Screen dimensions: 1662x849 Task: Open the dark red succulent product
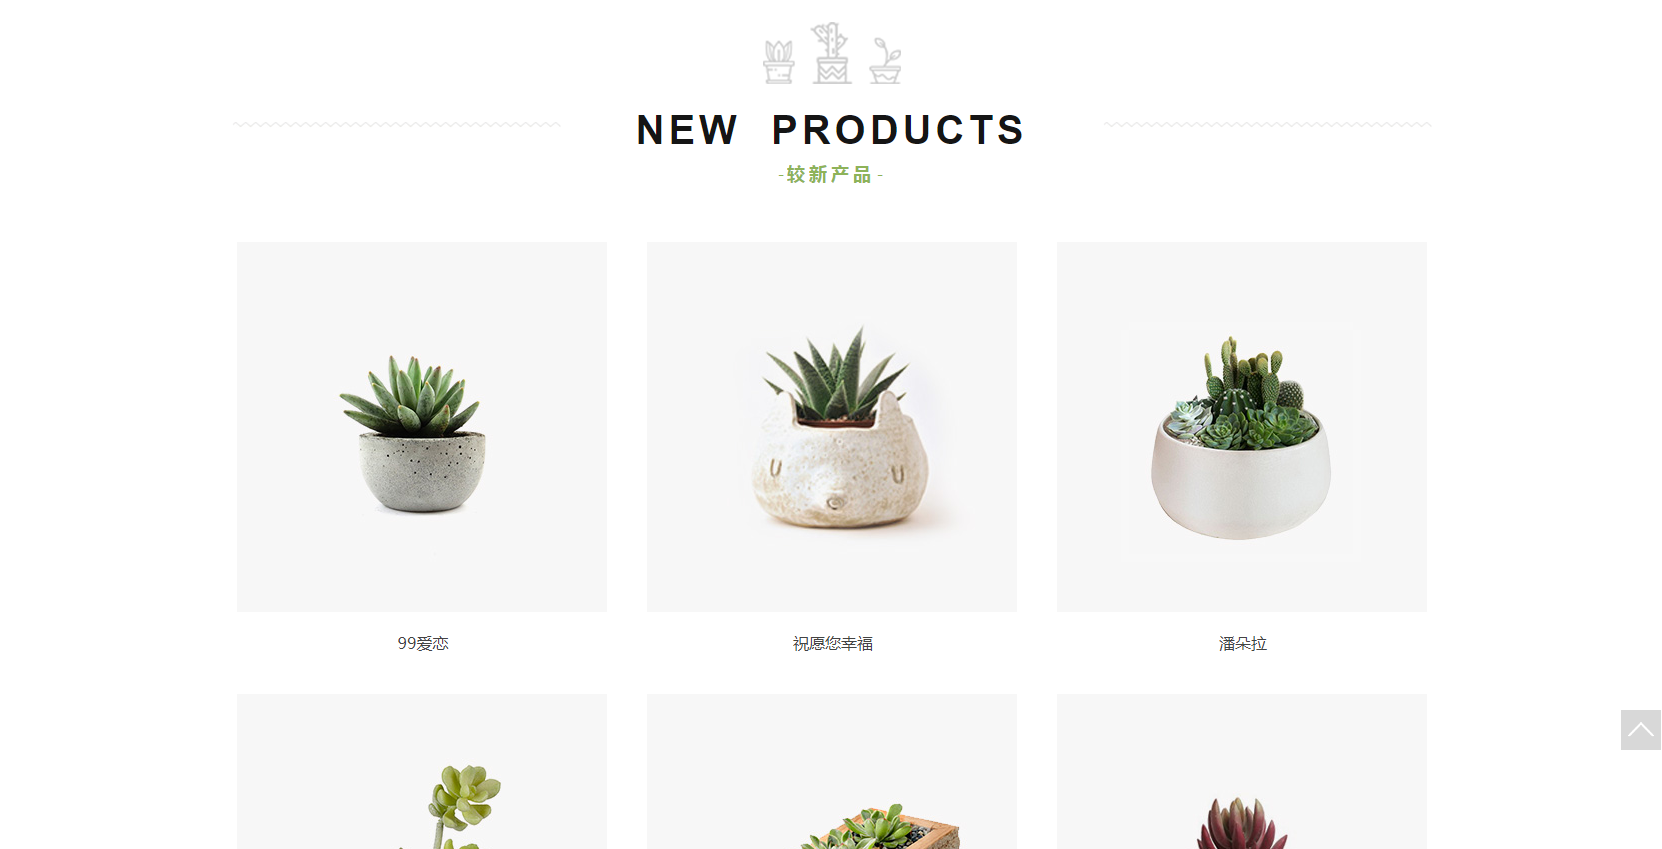(1242, 772)
